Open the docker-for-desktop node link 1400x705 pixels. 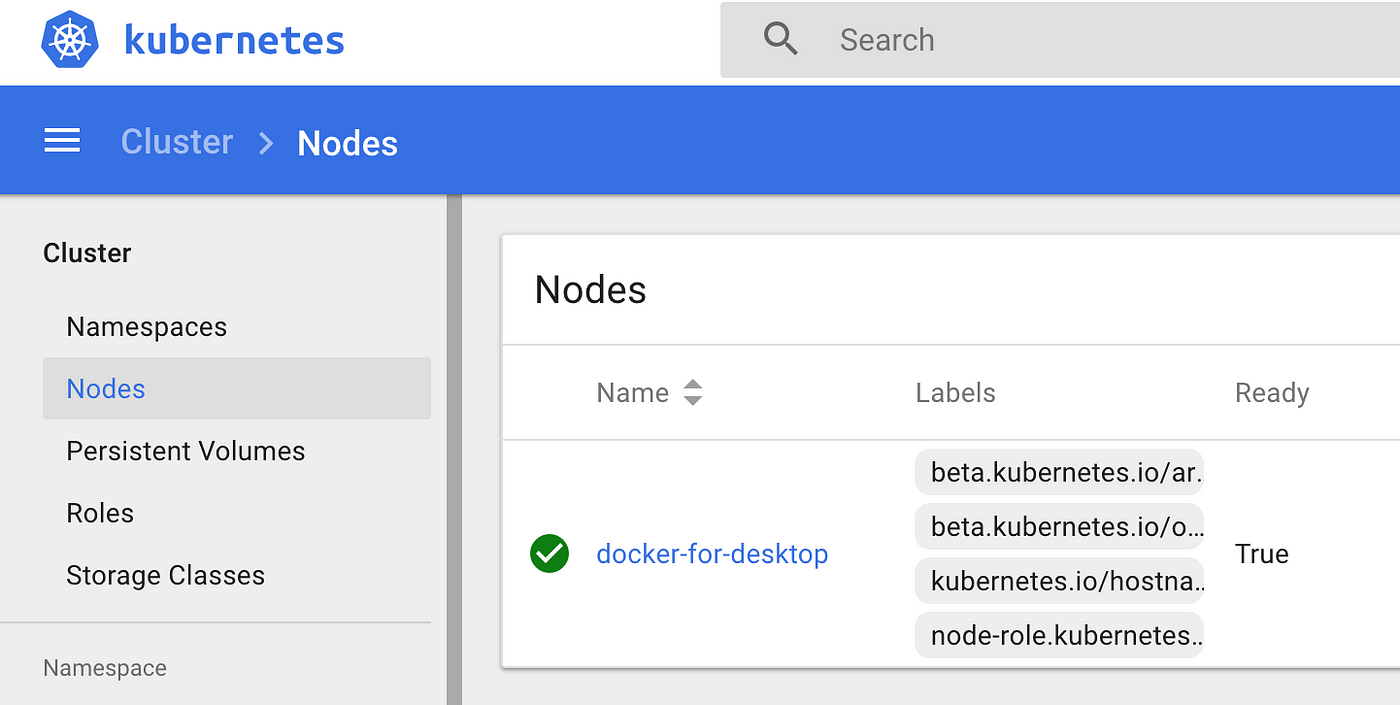(x=712, y=554)
